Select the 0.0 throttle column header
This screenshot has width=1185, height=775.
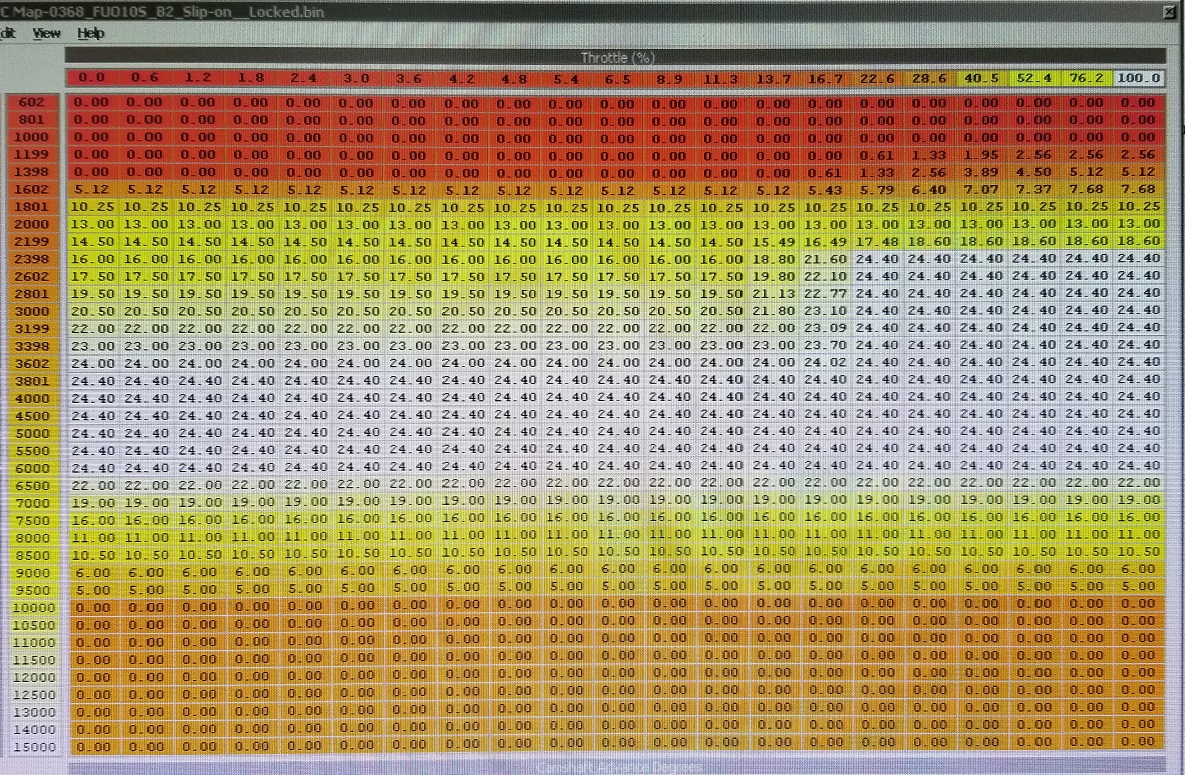[92, 78]
